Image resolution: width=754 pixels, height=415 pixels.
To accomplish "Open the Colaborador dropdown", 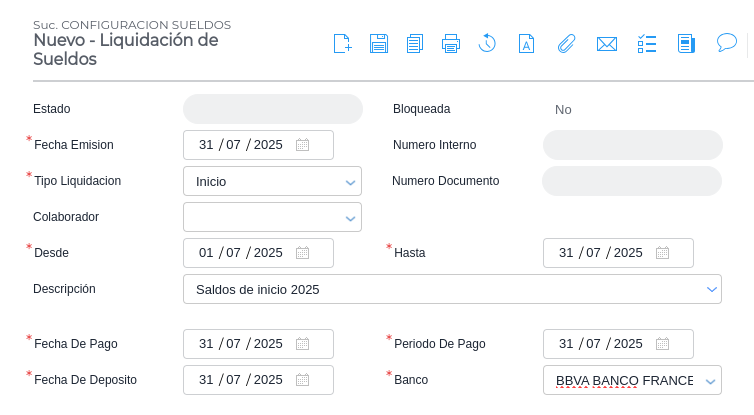I will pos(350,218).
